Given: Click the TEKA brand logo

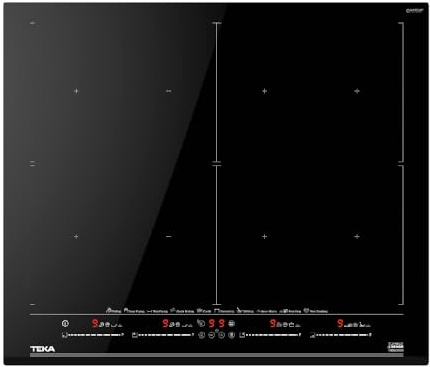Looking at the screenshot, I should 43,349.
